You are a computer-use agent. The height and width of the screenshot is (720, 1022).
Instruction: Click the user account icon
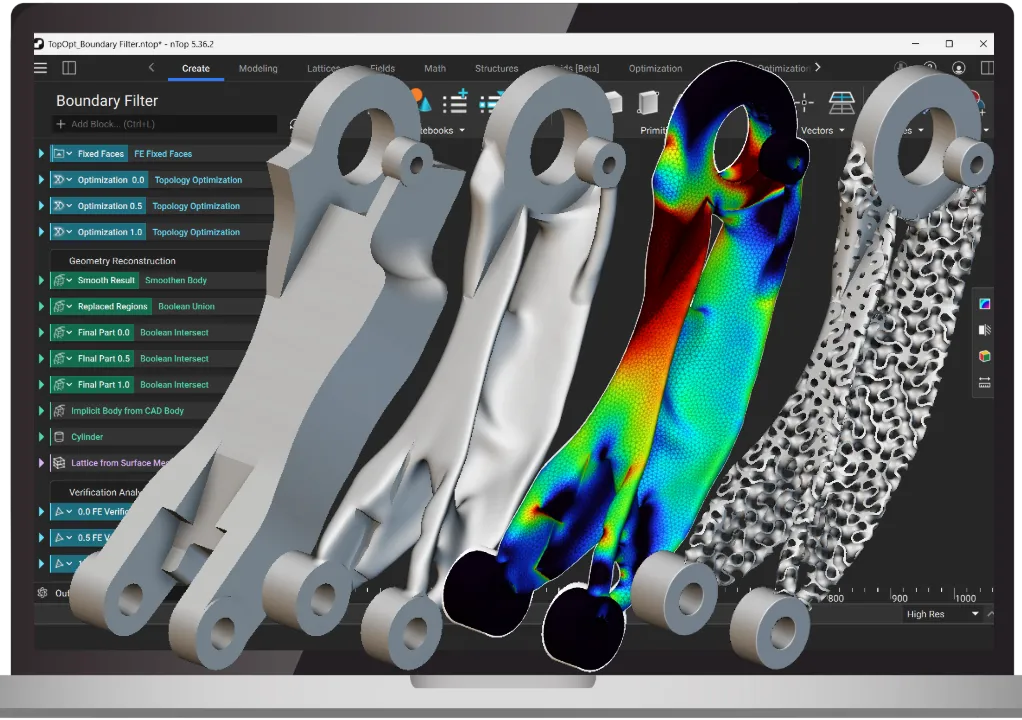coord(959,68)
